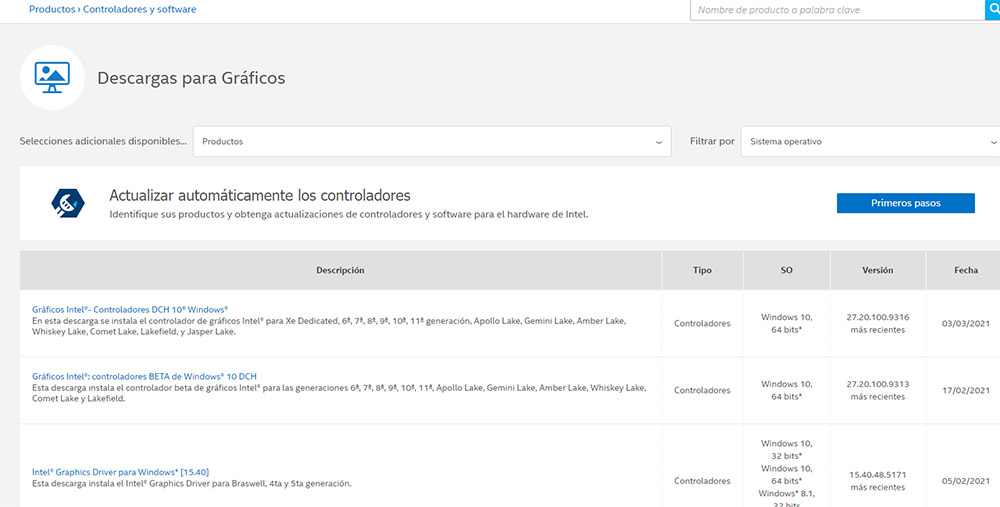Click the Descargas para Gráficos heading
Image resolution: width=1000 pixels, height=507 pixels.
[x=191, y=78]
